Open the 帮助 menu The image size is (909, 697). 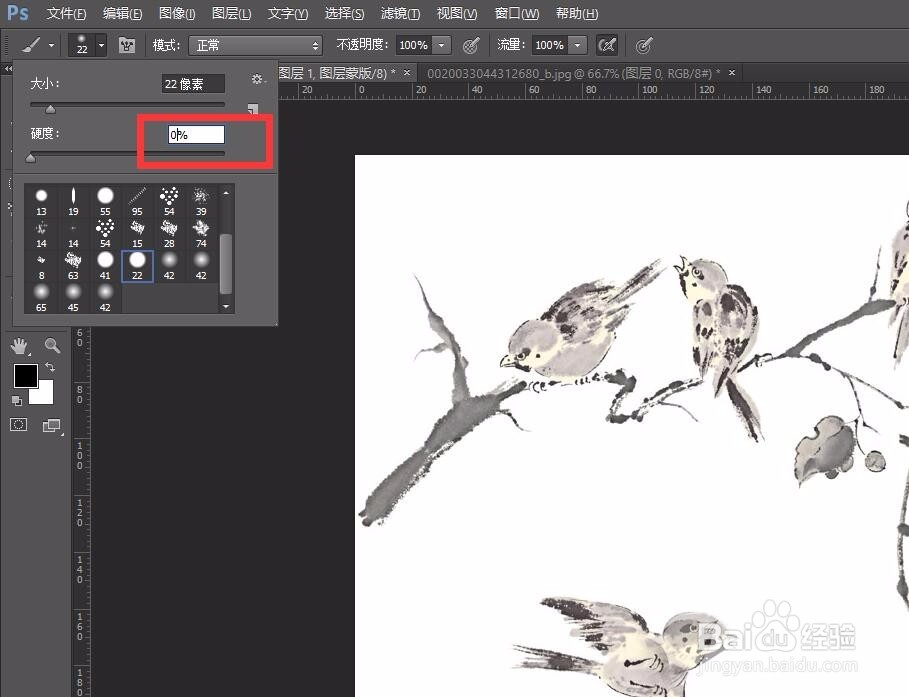577,13
